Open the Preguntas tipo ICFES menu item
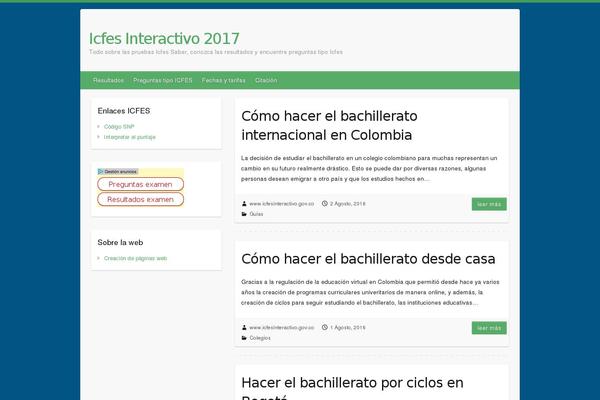Image resolution: width=600 pixels, height=400 pixels. pyautogui.click(x=163, y=80)
